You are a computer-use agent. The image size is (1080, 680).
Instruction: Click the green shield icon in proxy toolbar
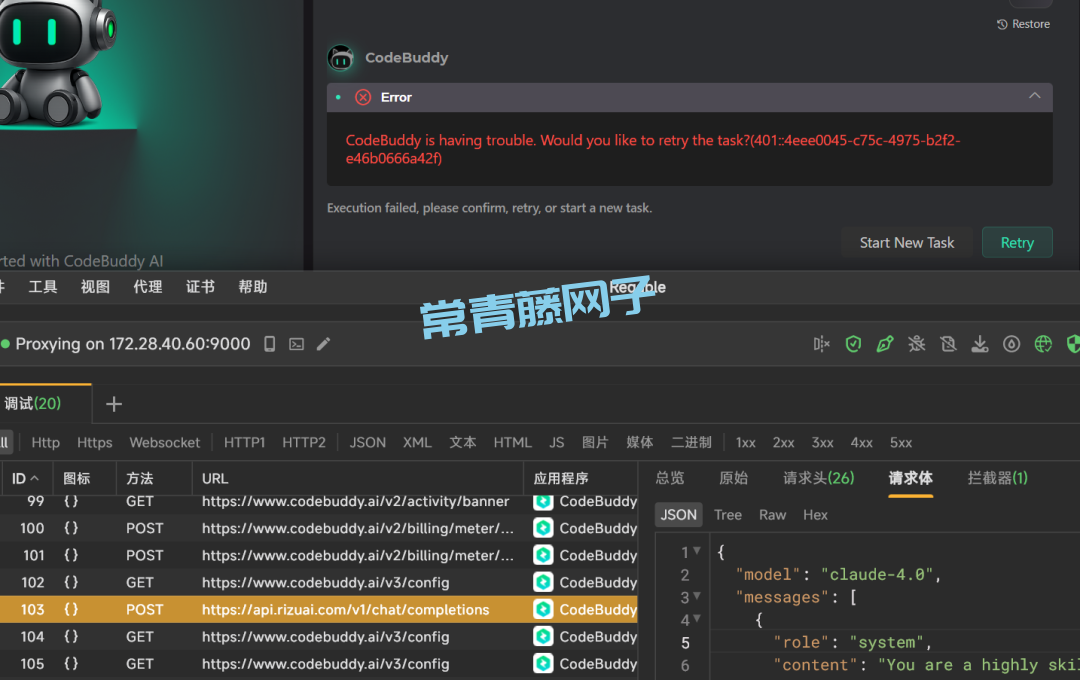(853, 344)
